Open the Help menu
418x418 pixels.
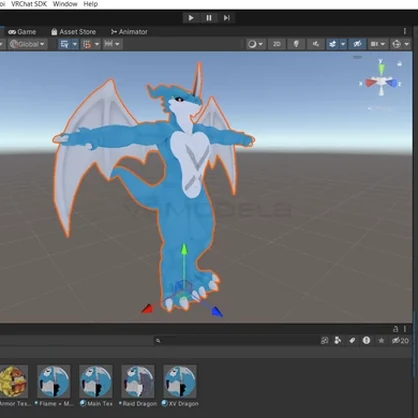[x=91, y=4]
